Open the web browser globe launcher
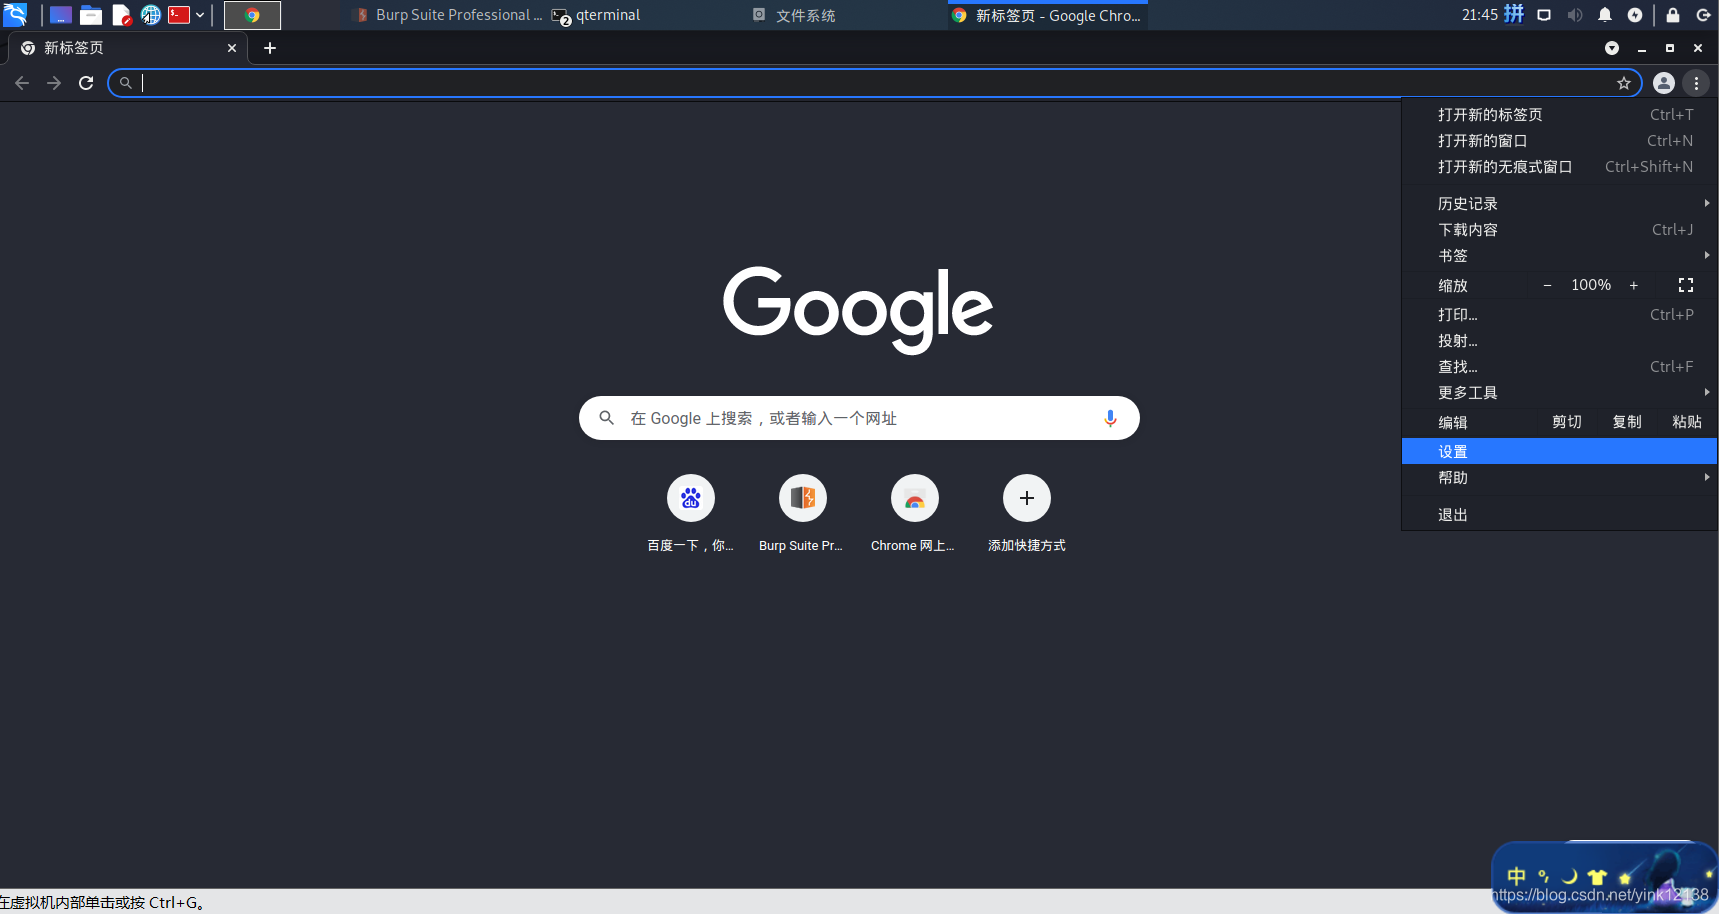This screenshot has width=1719, height=914. [x=151, y=15]
